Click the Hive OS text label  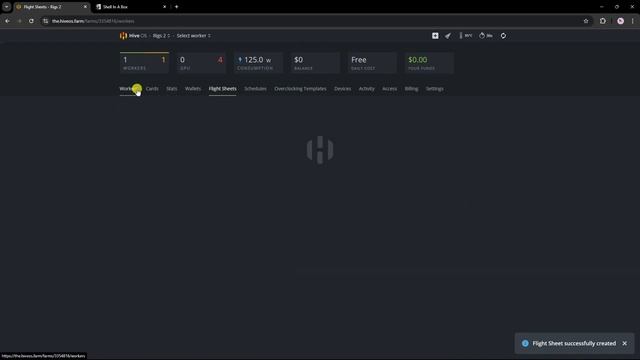point(138,36)
